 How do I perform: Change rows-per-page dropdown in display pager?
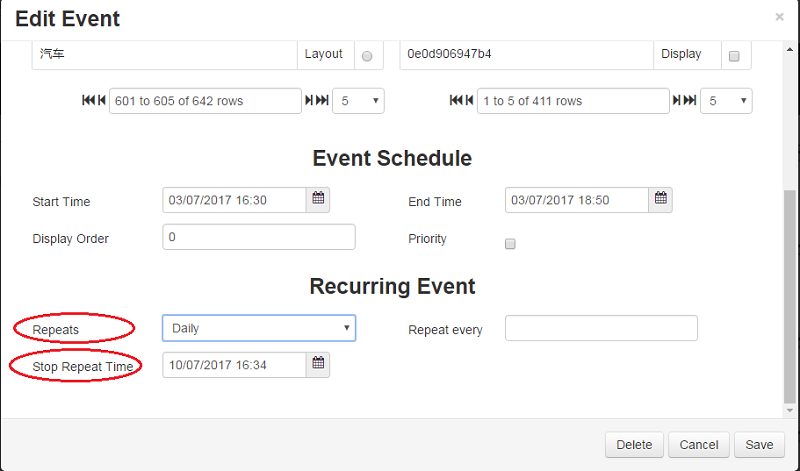726,101
